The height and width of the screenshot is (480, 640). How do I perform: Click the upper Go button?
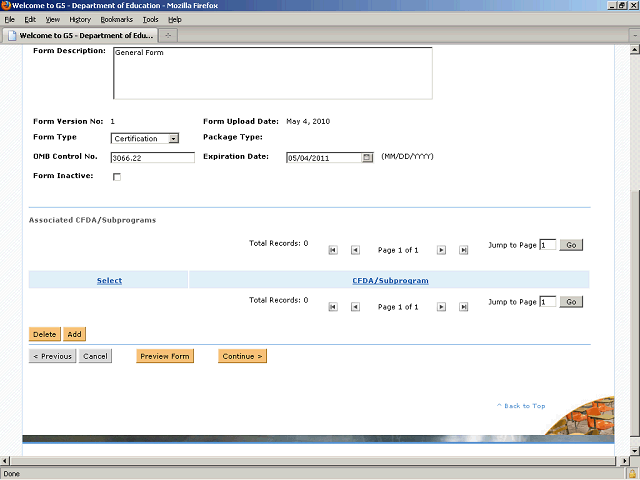(x=571, y=245)
